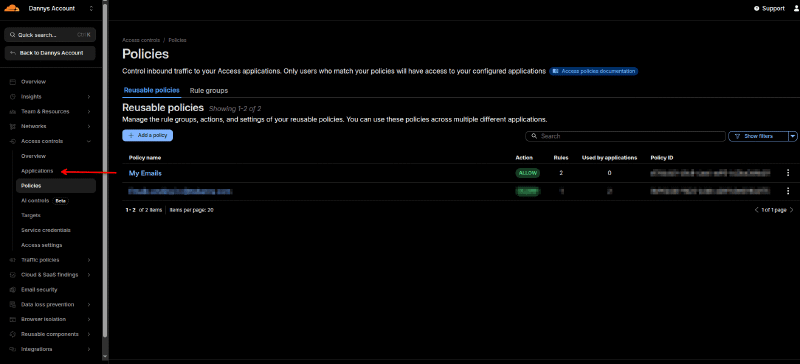Click the Cloudflare logo icon

coord(12,8)
